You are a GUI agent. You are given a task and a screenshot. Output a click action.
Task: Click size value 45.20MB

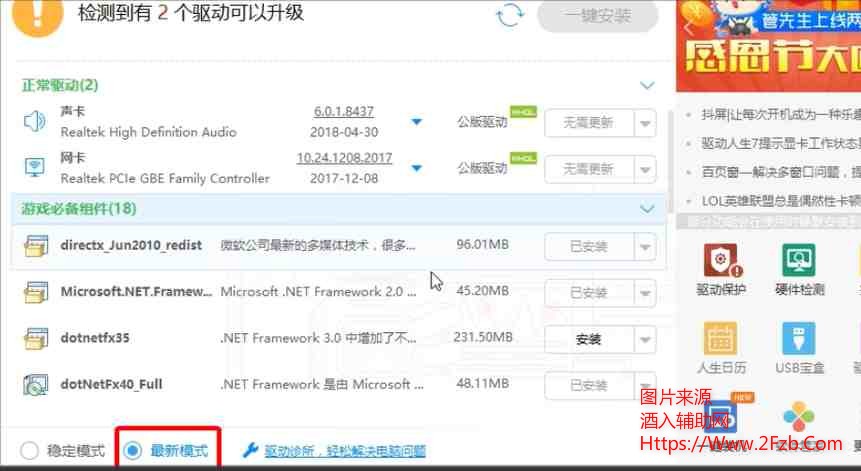pyautogui.click(x=482, y=290)
